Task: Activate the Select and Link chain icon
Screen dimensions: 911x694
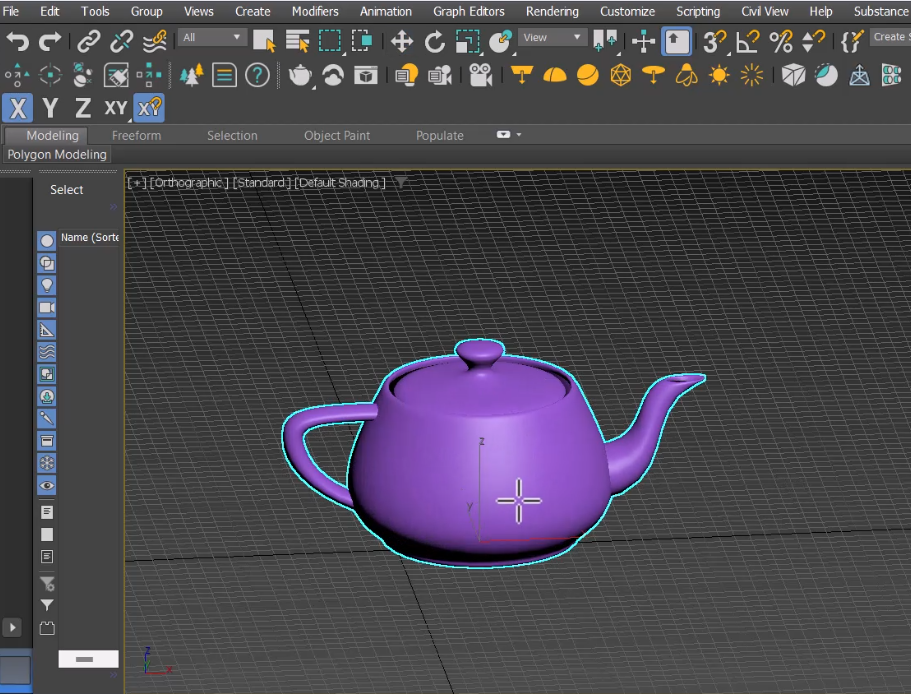Action: pyautogui.click(x=89, y=41)
